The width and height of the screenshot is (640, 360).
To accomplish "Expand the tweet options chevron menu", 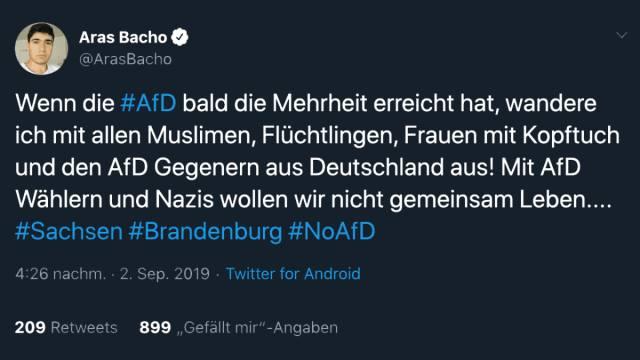I will tap(622, 36).
